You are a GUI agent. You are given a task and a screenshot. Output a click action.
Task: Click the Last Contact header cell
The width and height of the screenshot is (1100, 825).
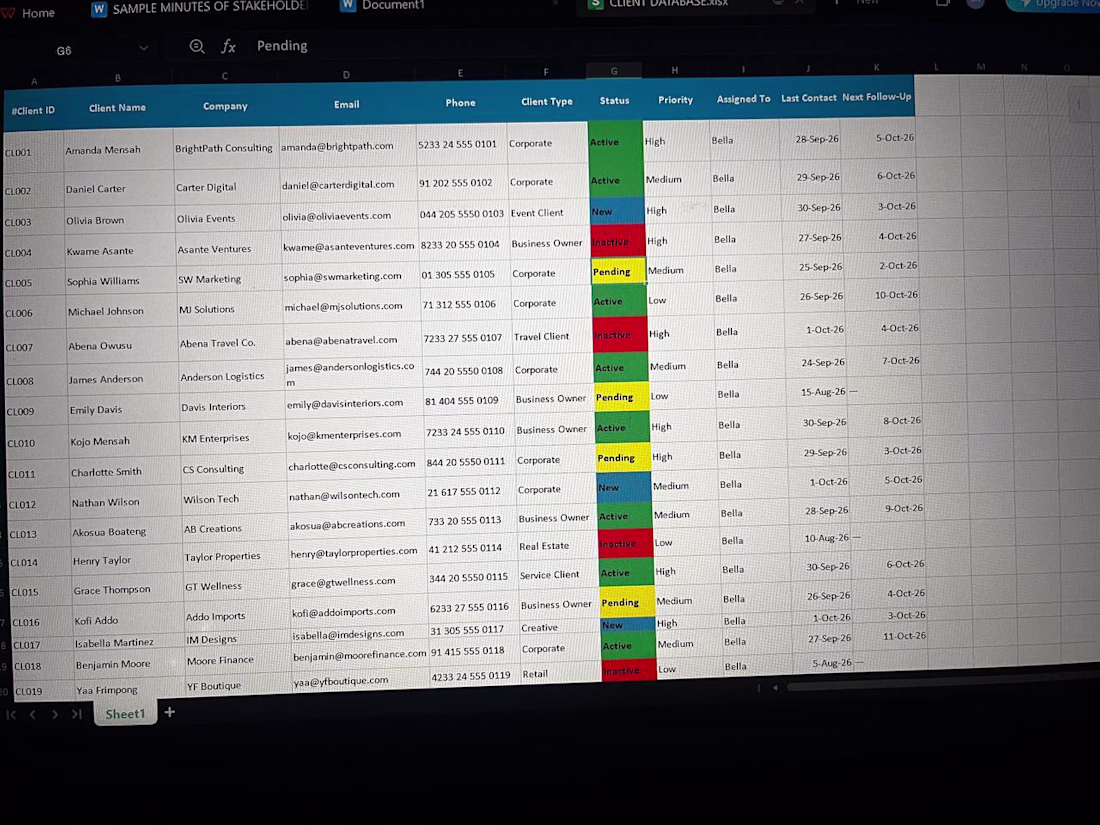(809, 98)
